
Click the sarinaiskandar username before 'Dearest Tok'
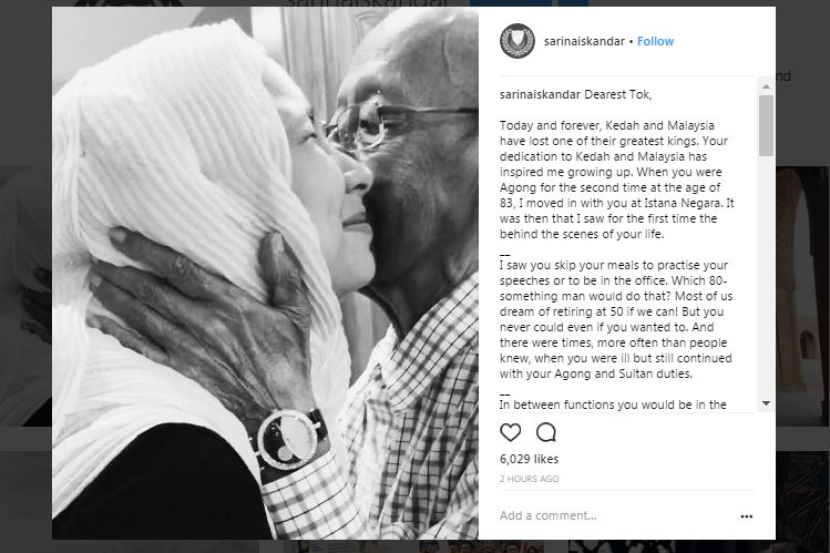(536, 95)
